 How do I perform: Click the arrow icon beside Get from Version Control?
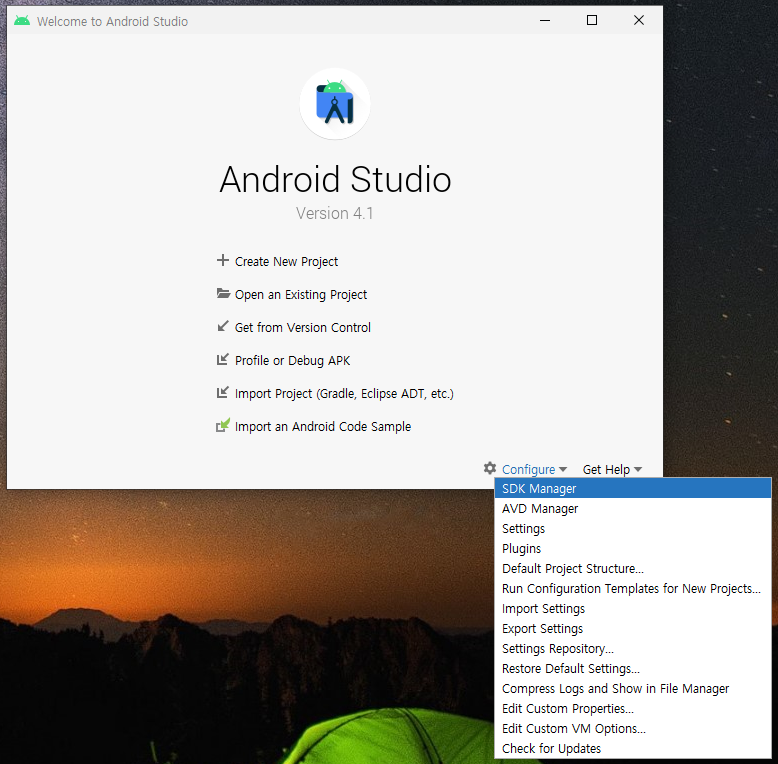[223, 326]
